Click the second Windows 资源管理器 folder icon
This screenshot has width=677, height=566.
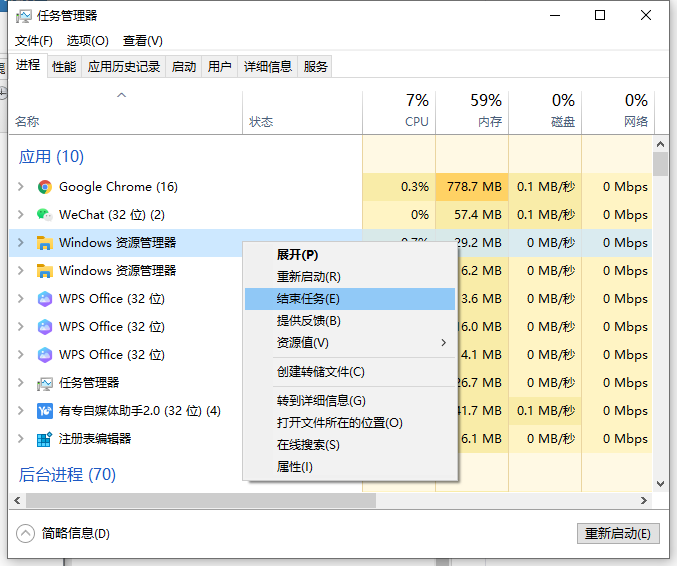(44, 271)
